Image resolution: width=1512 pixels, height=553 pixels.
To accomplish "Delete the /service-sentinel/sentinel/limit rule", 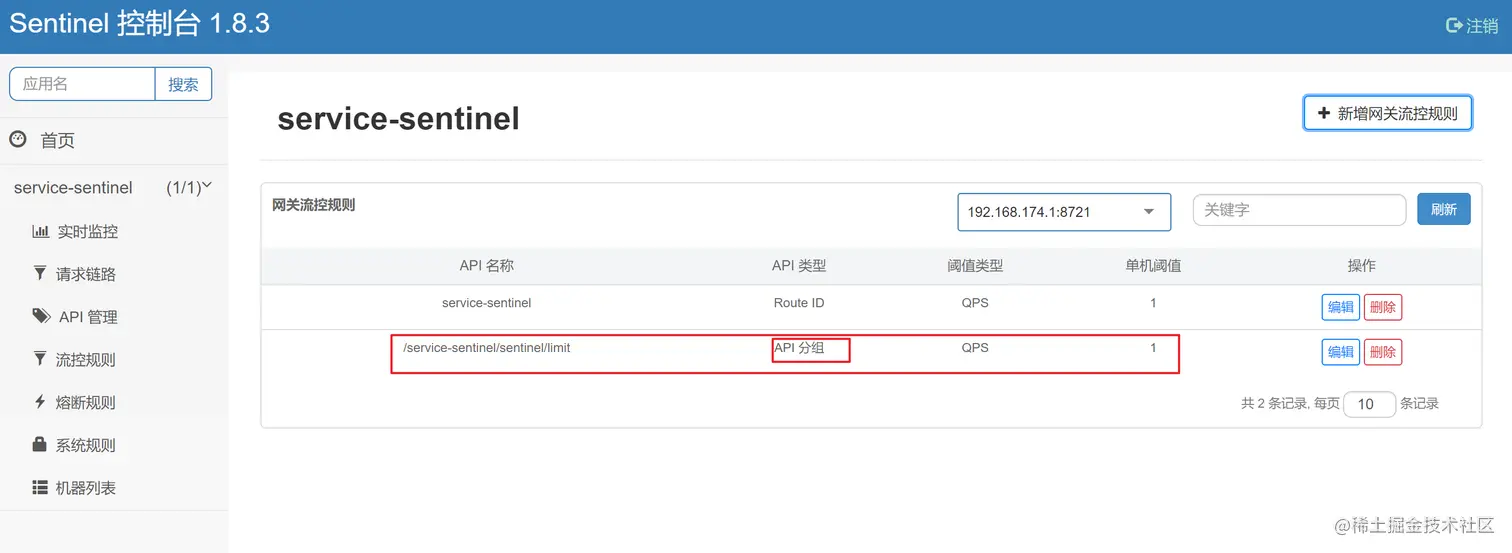I will [x=1383, y=352].
